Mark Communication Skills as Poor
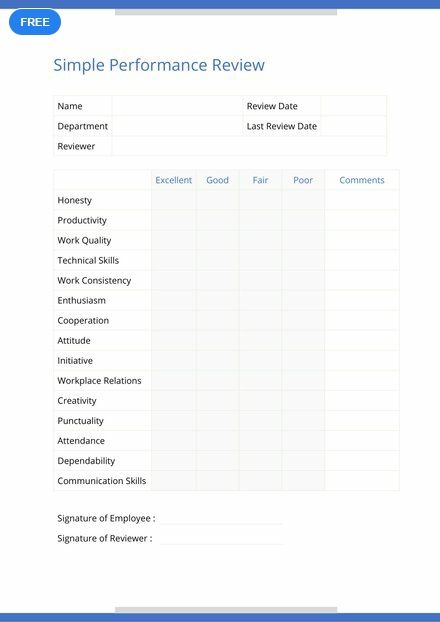The width and height of the screenshot is (440, 622). [303, 480]
